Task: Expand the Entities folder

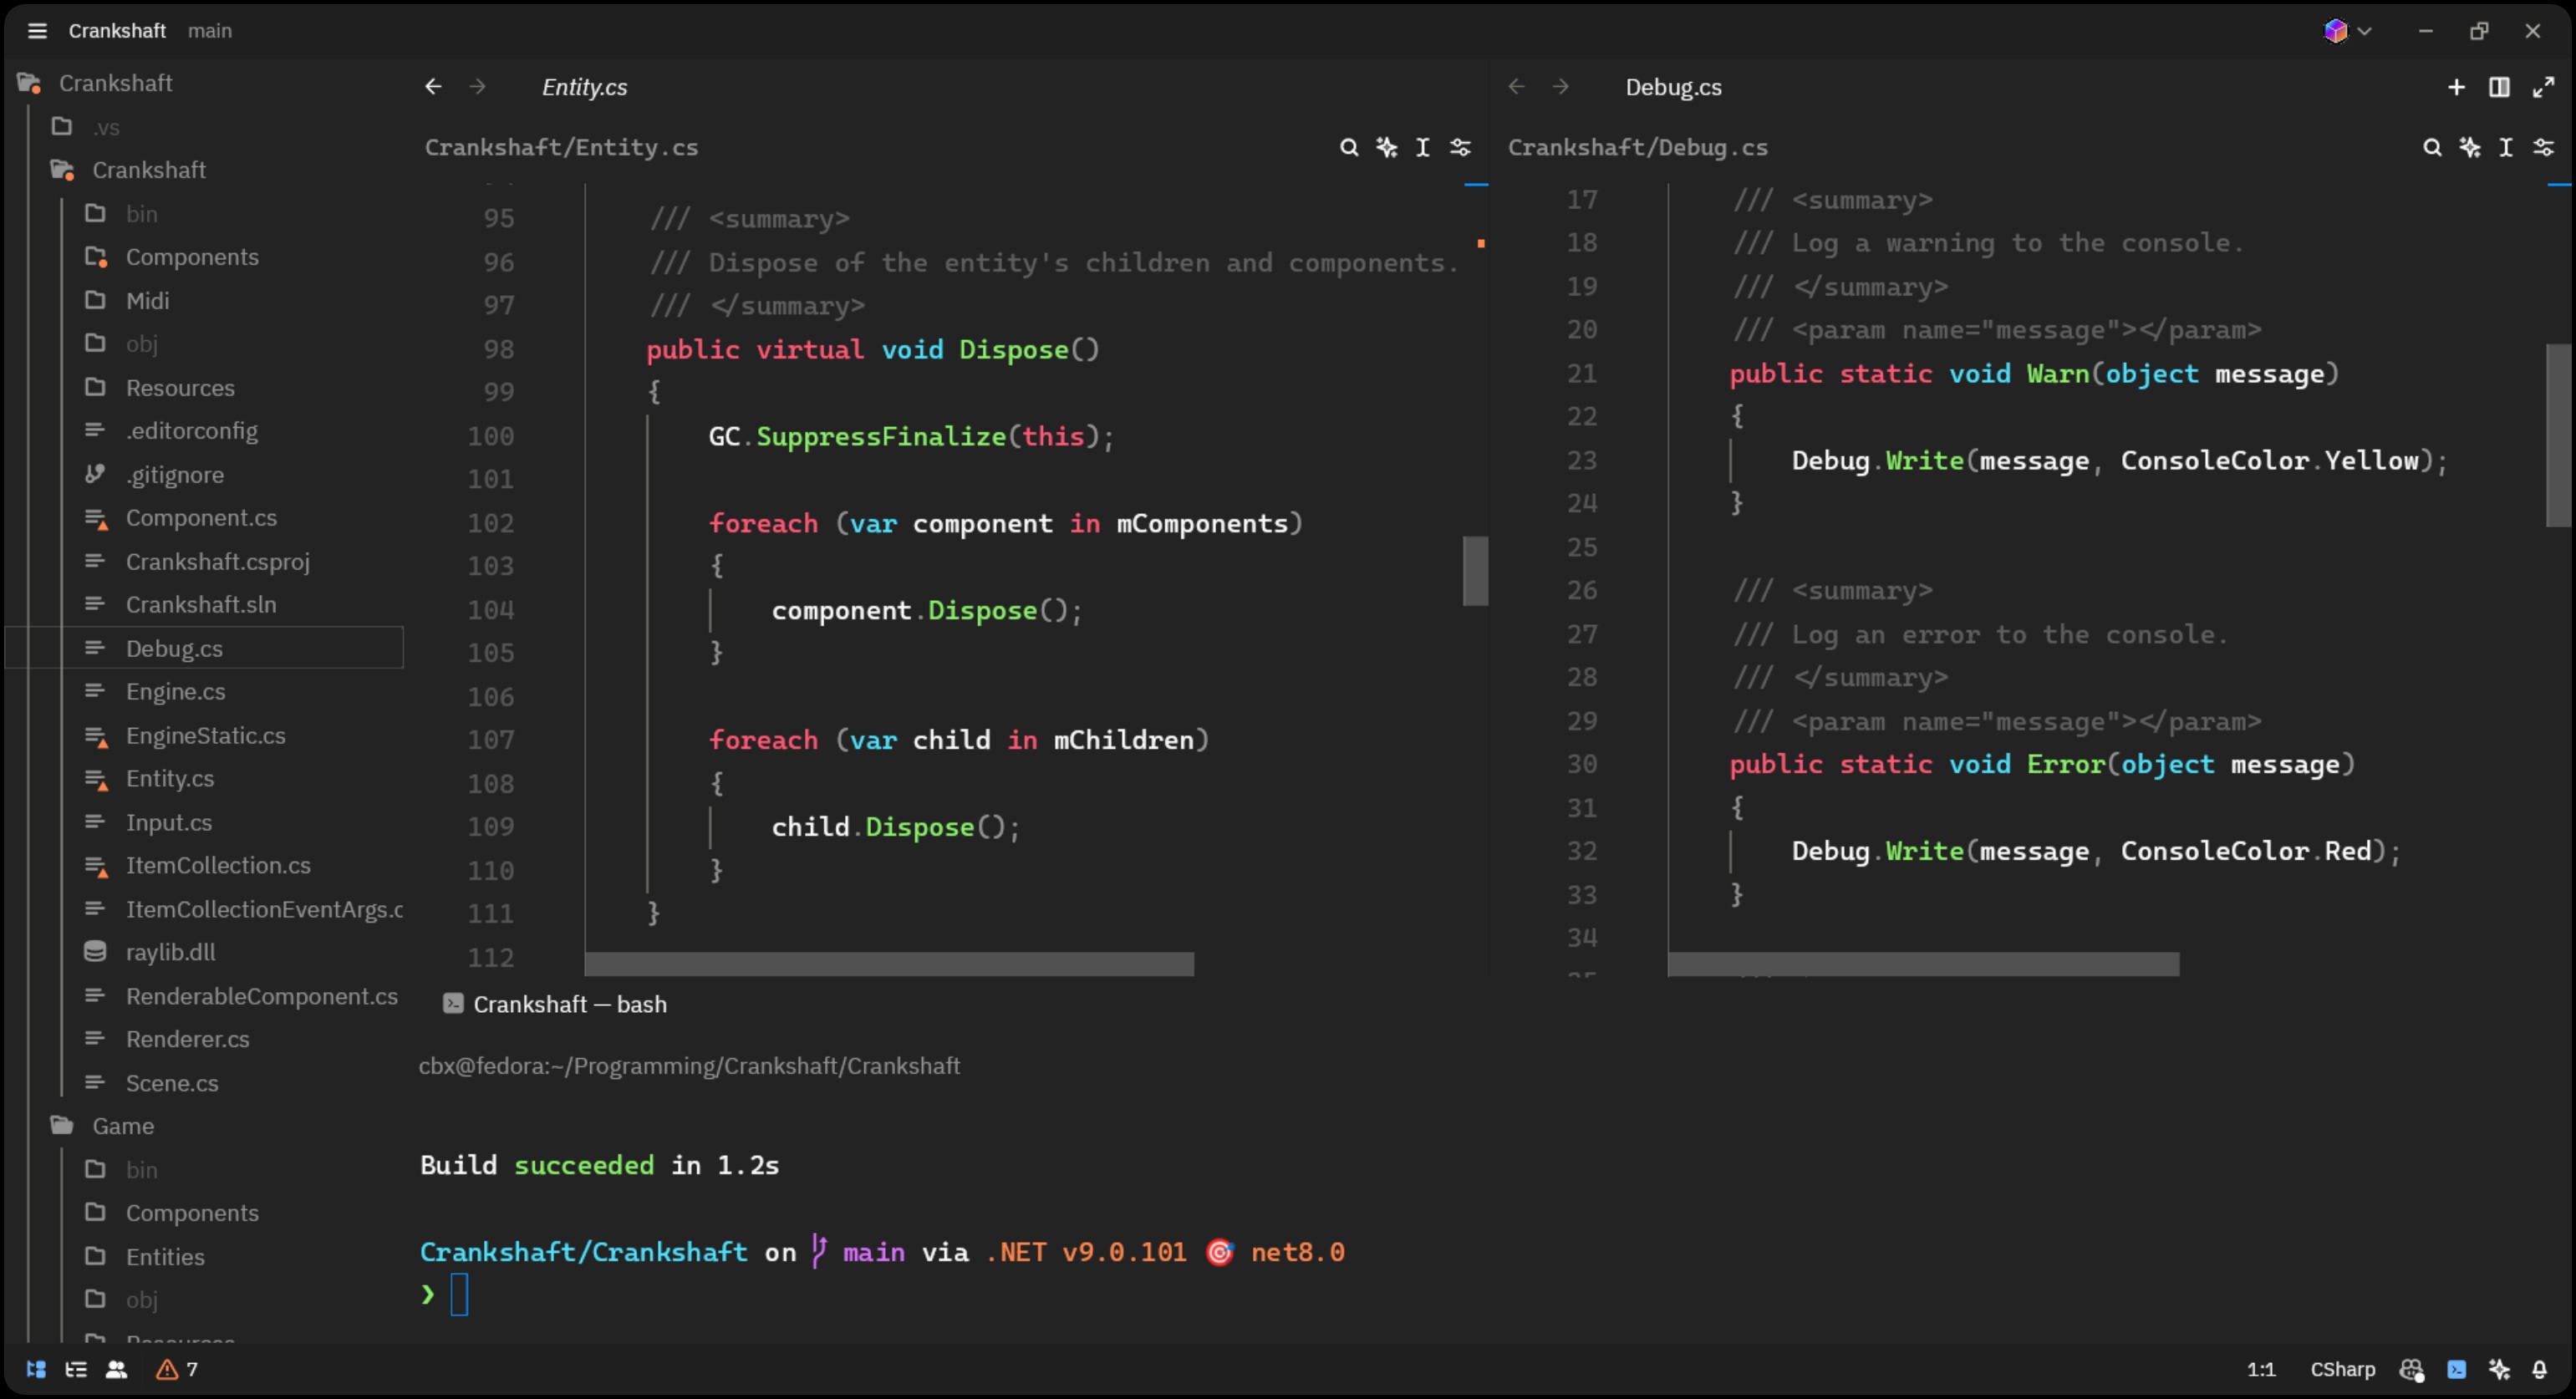Action: pyautogui.click(x=165, y=1258)
